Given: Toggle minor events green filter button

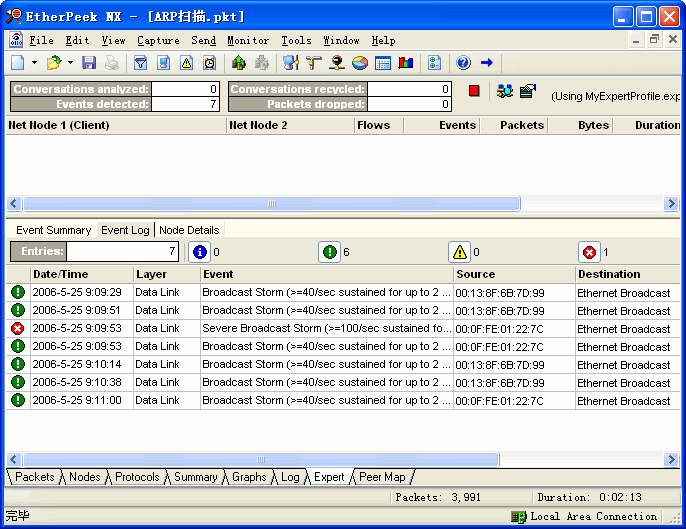Looking at the screenshot, I should click(x=329, y=252).
